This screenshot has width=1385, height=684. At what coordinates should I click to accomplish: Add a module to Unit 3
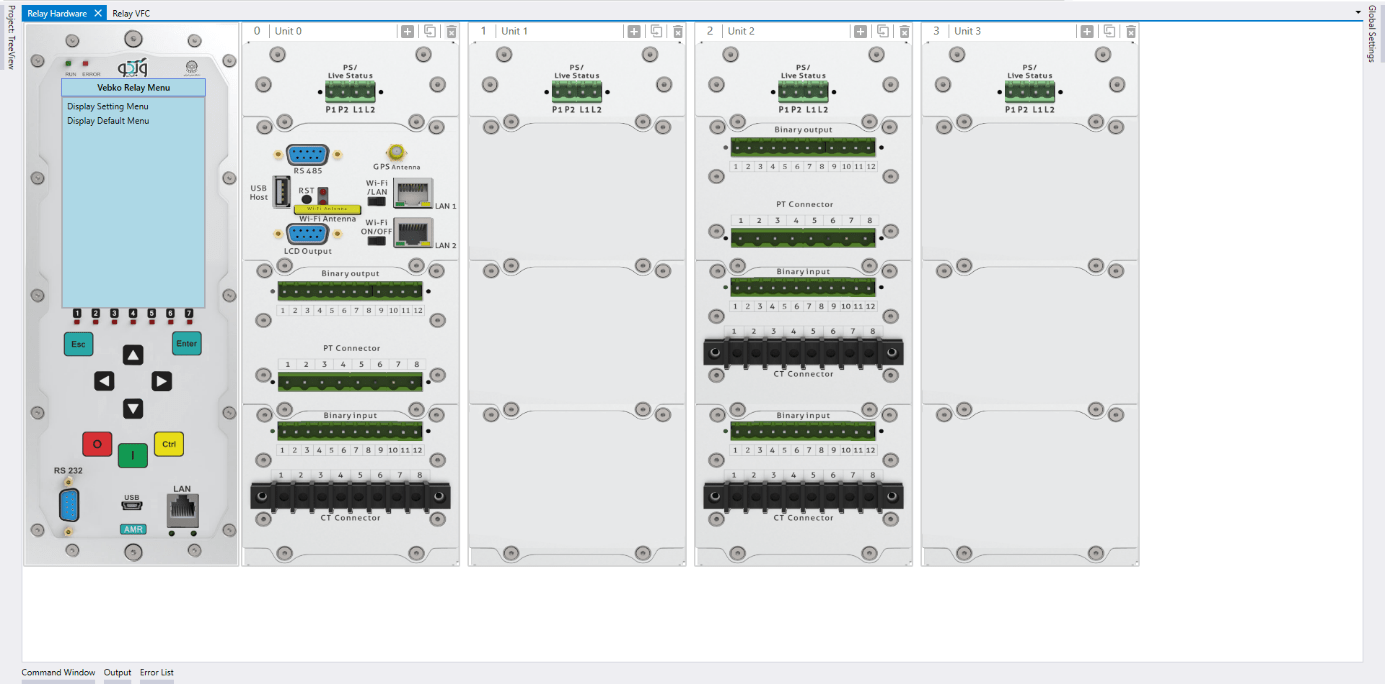coord(1087,31)
